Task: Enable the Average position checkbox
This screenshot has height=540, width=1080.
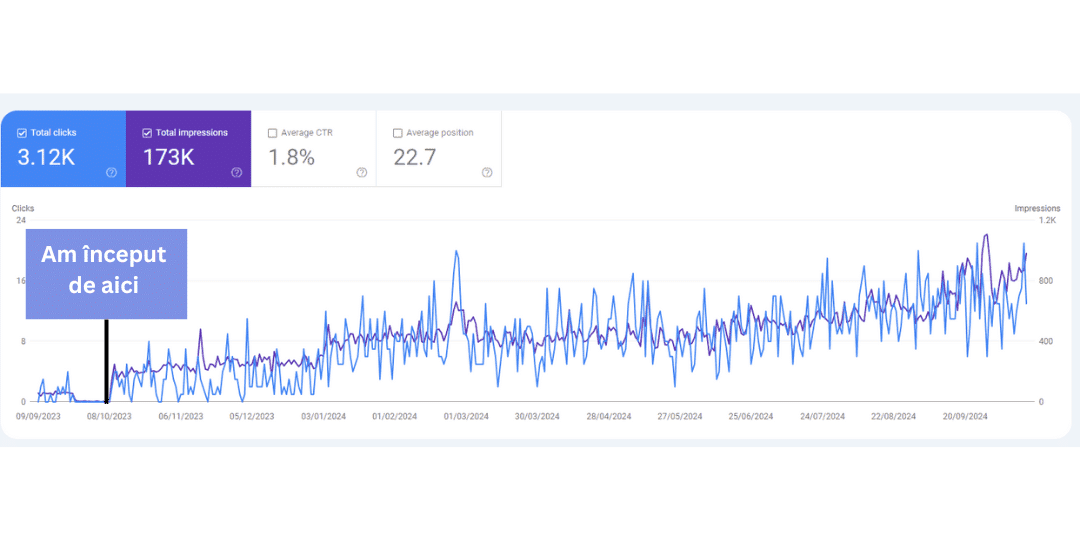Action: [398, 133]
